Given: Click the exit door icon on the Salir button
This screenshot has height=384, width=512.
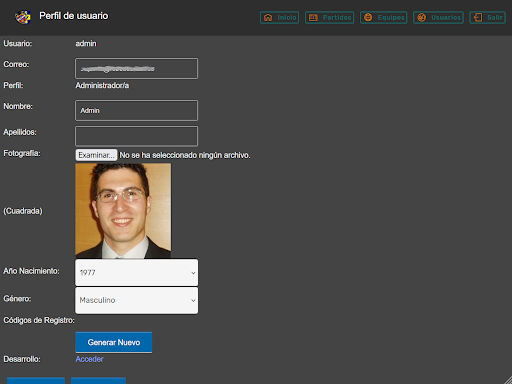Looking at the screenshot, I should 478,18.
